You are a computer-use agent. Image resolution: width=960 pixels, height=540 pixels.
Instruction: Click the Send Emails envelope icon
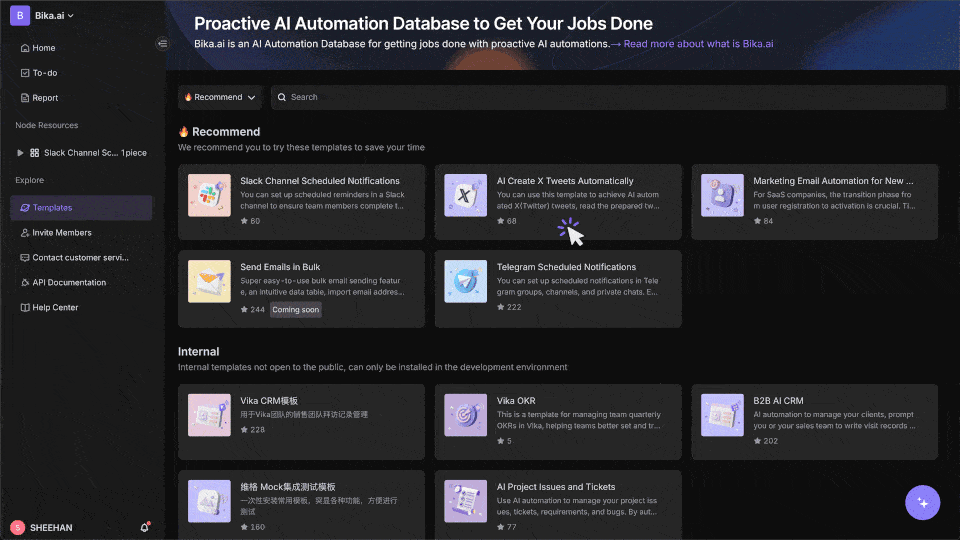pos(209,282)
